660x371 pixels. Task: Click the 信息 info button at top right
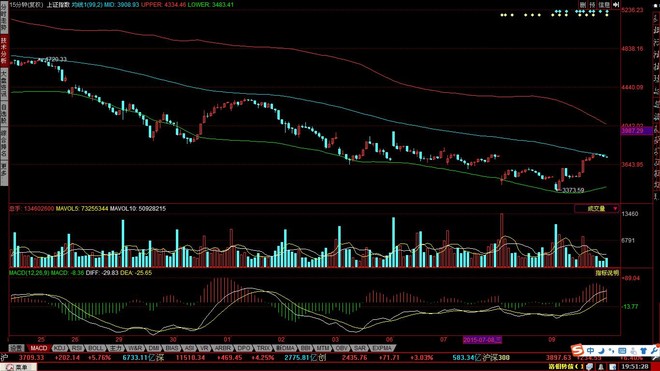pyautogui.click(x=604, y=5)
